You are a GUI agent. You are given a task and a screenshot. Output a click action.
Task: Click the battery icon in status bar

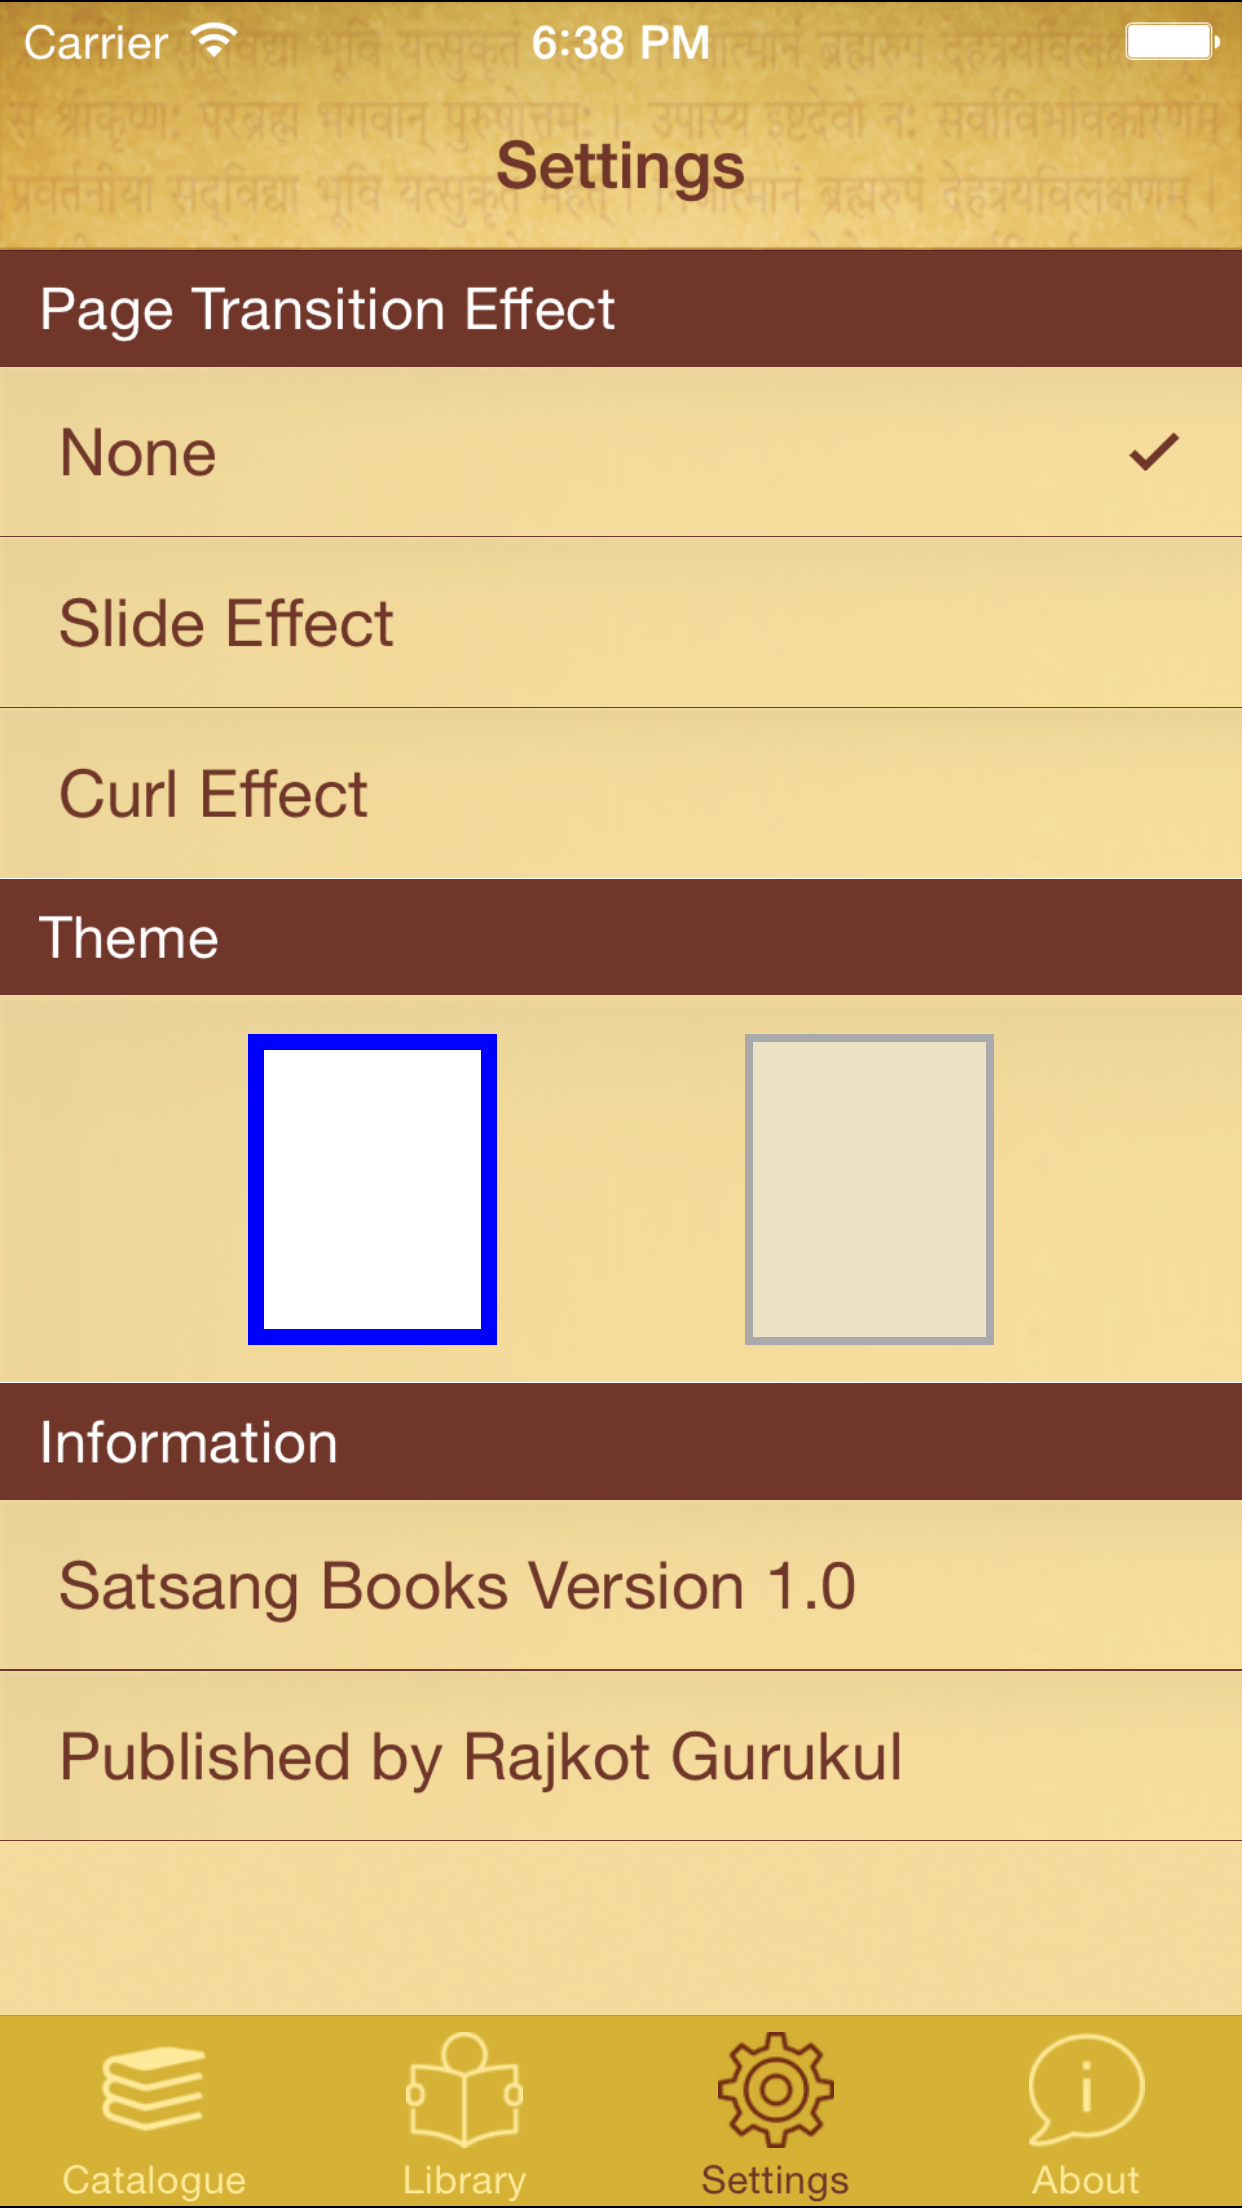pyautogui.click(x=1172, y=42)
